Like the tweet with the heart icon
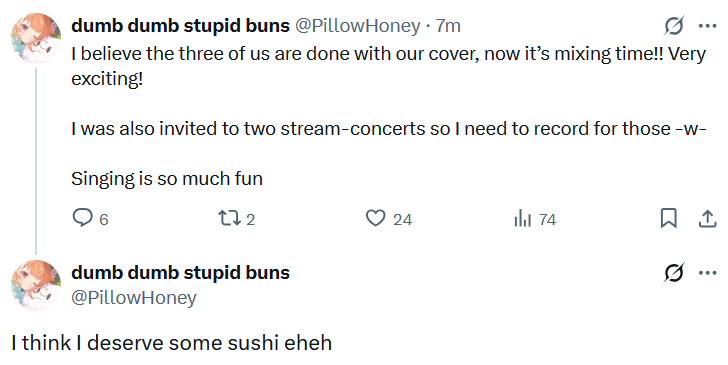 (376, 218)
